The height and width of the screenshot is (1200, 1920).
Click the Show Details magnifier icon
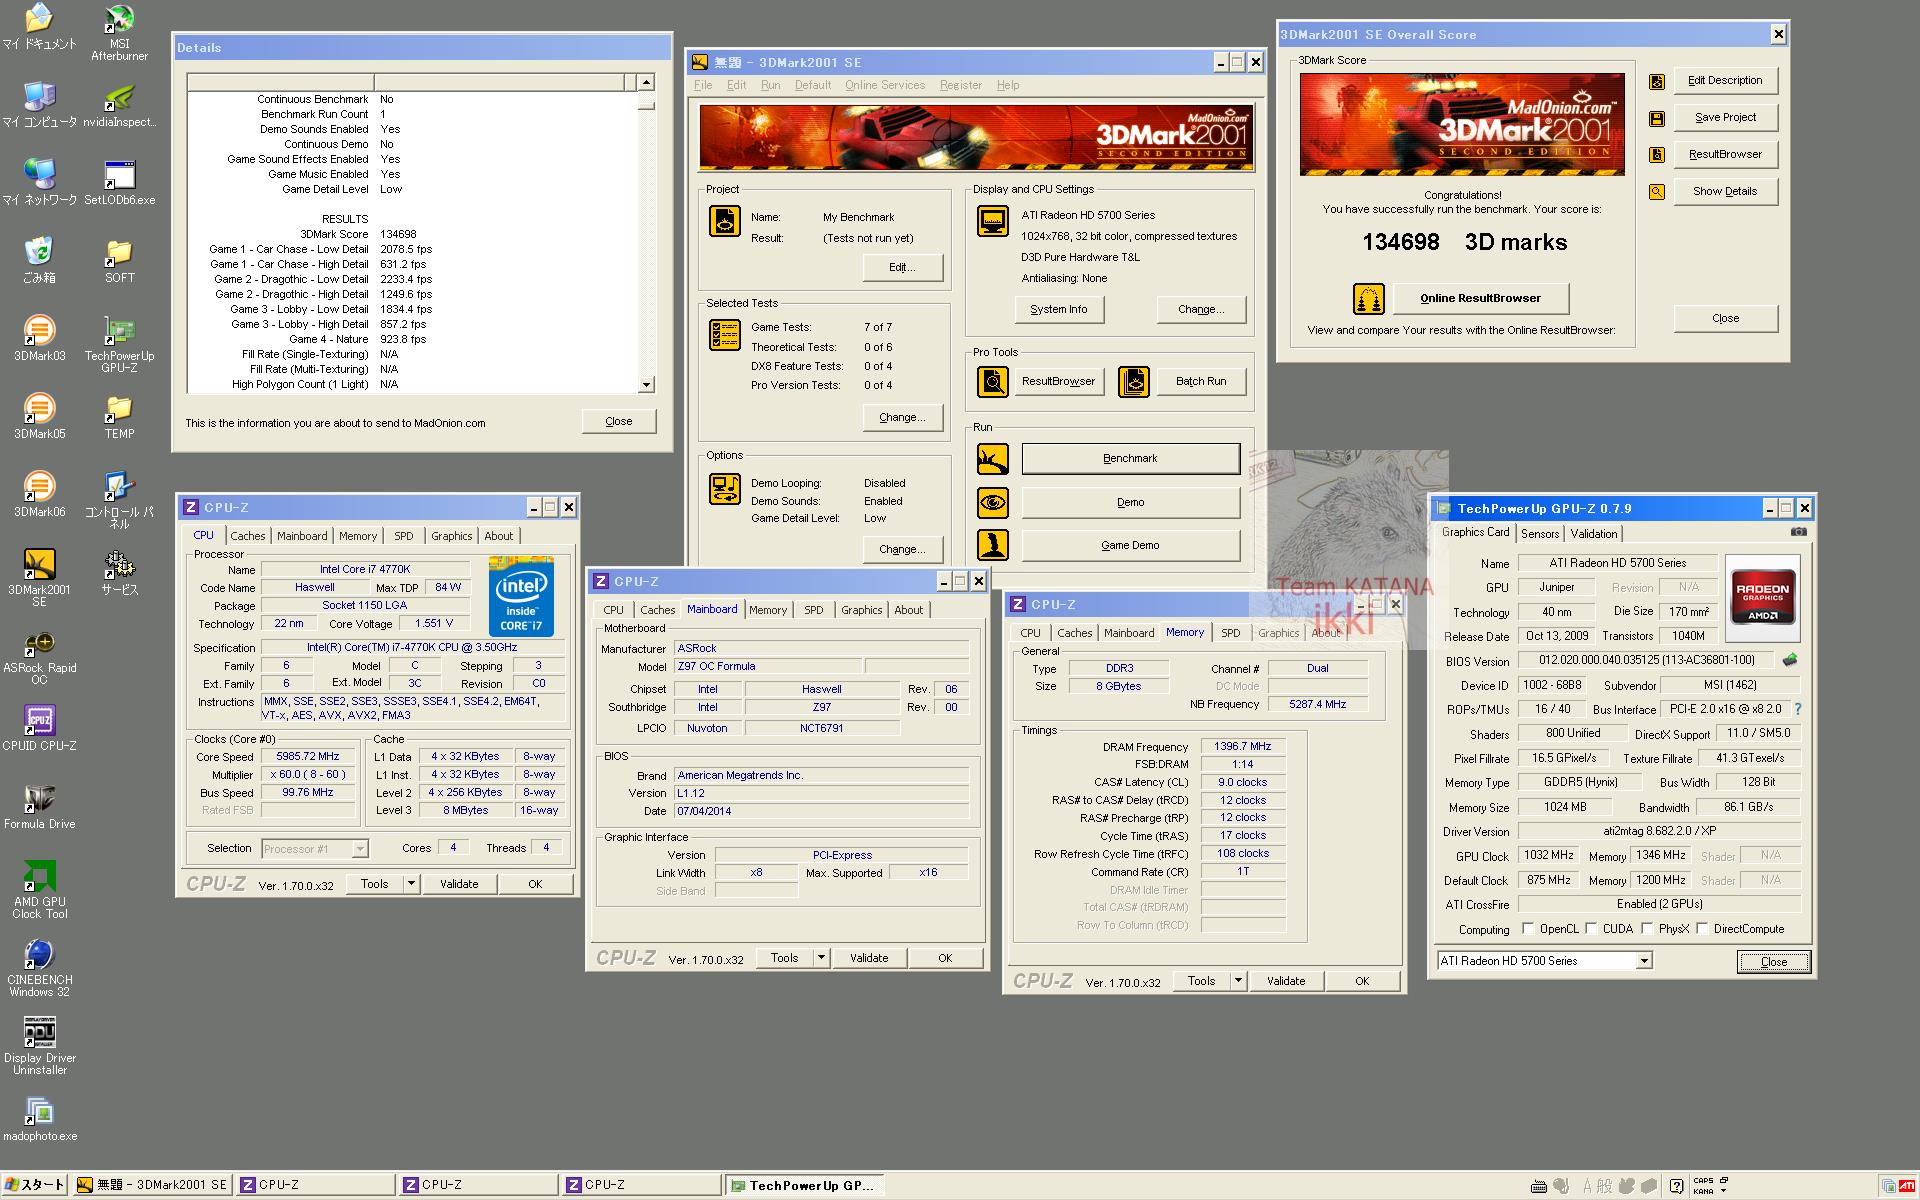click(x=1657, y=192)
